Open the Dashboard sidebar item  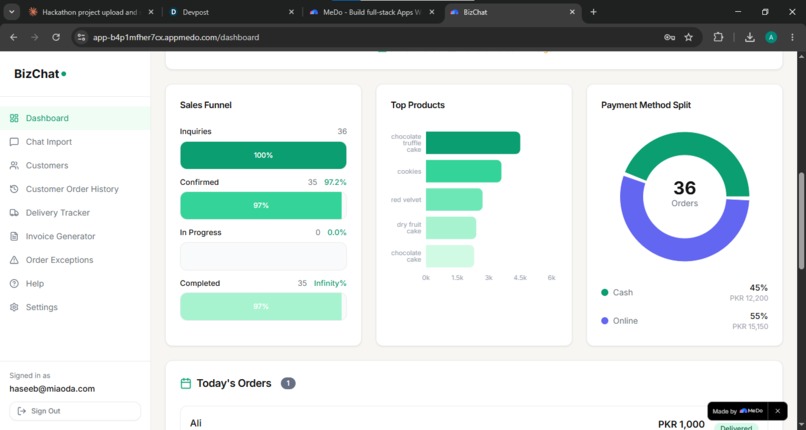pos(75,118)
